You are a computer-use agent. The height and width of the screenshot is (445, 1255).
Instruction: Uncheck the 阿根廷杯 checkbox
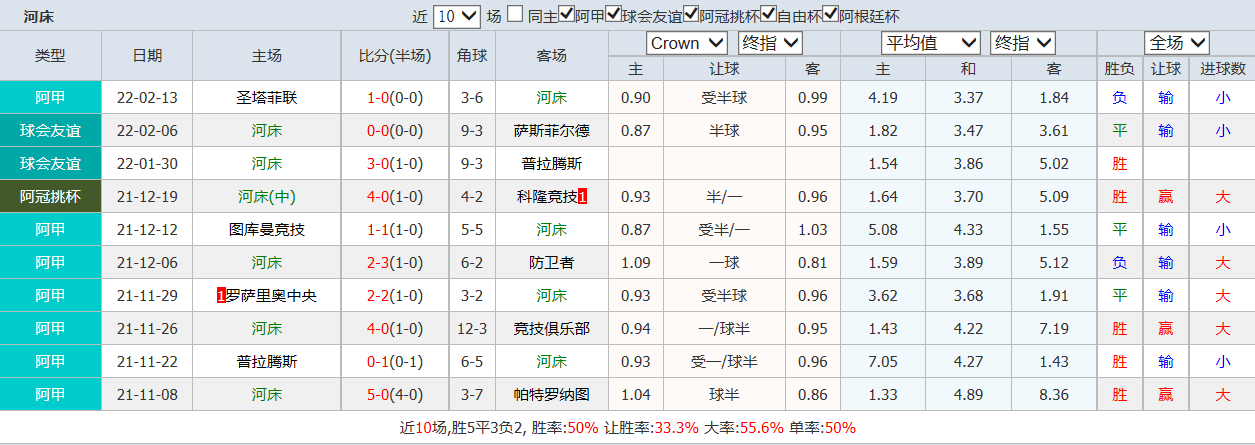pos(830,15)
